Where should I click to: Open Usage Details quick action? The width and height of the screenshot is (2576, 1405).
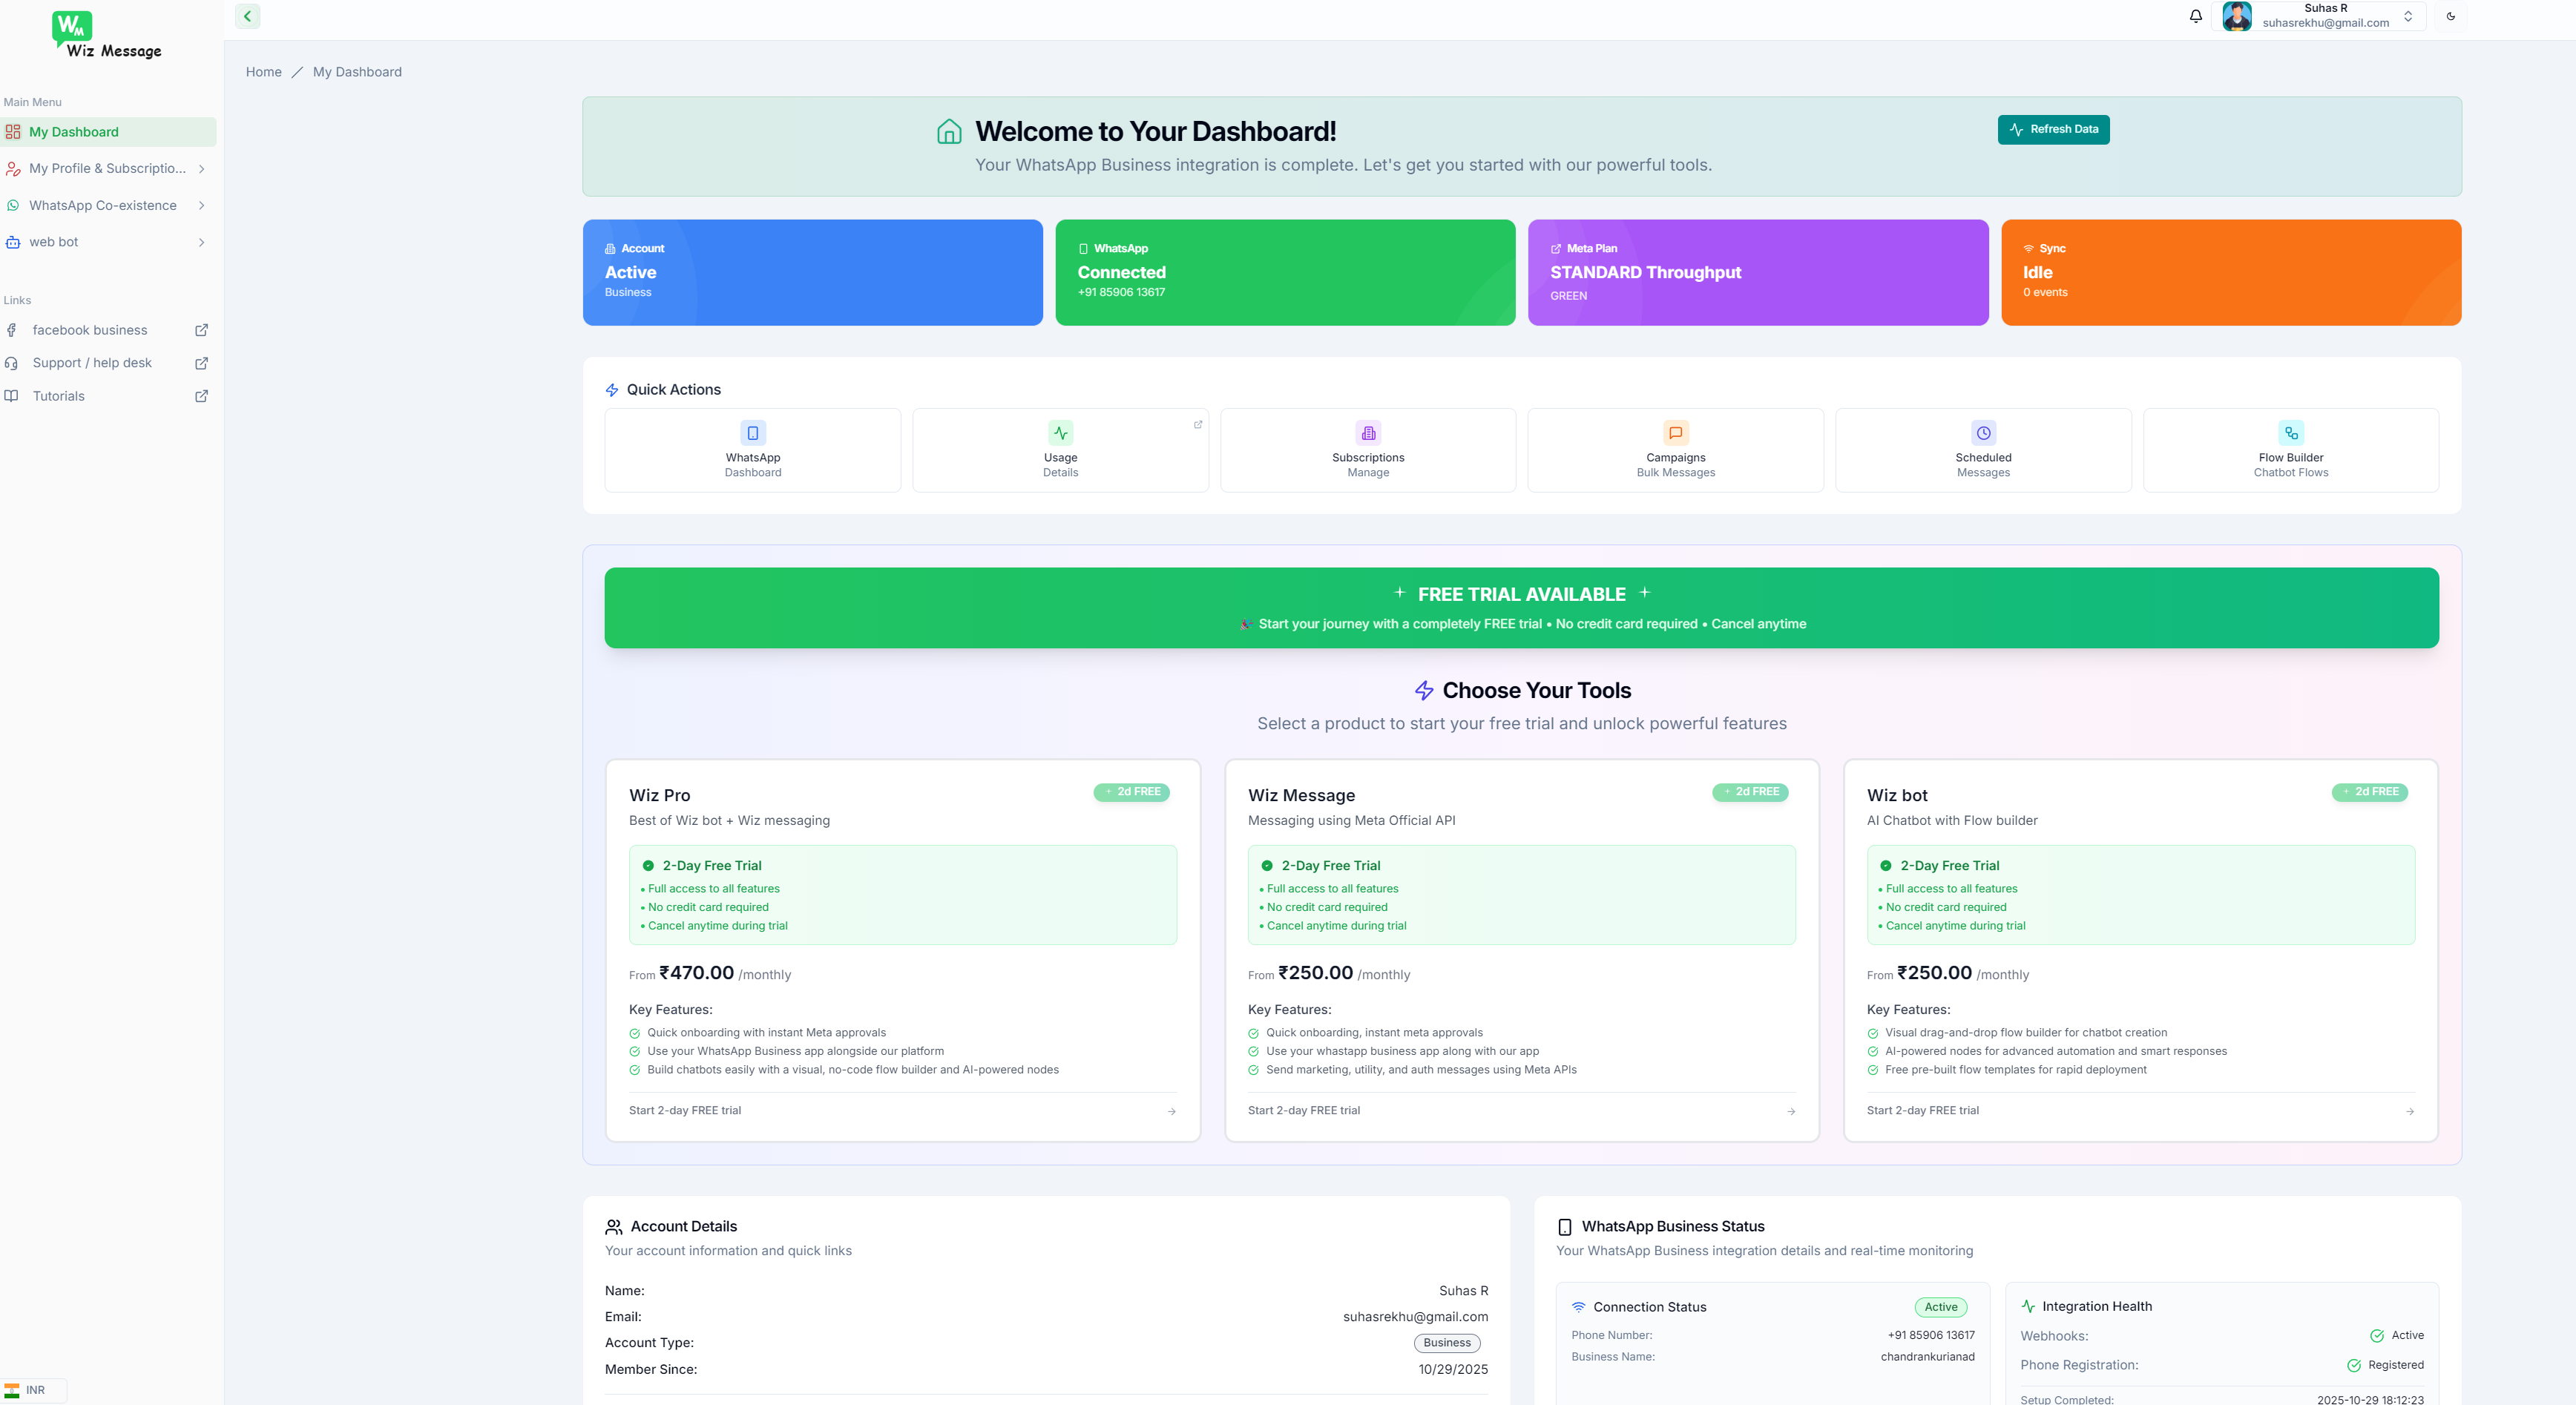click(x=1060, y=450)
